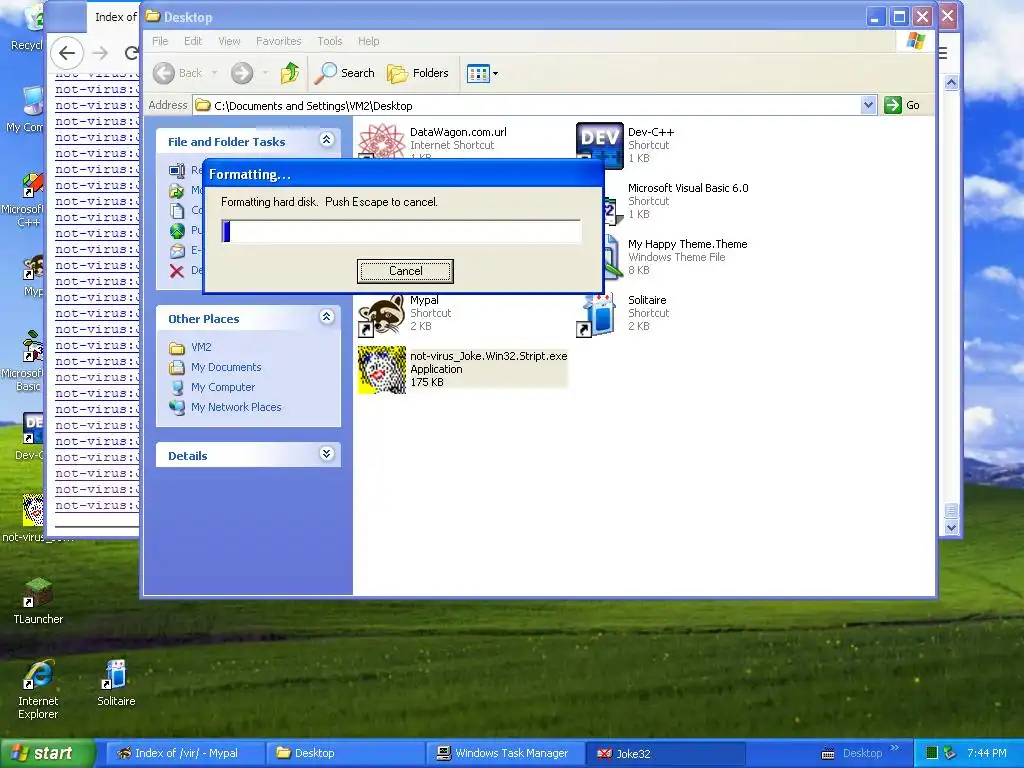
Task: Toggle the Folders pane
Action: (418, 73)
